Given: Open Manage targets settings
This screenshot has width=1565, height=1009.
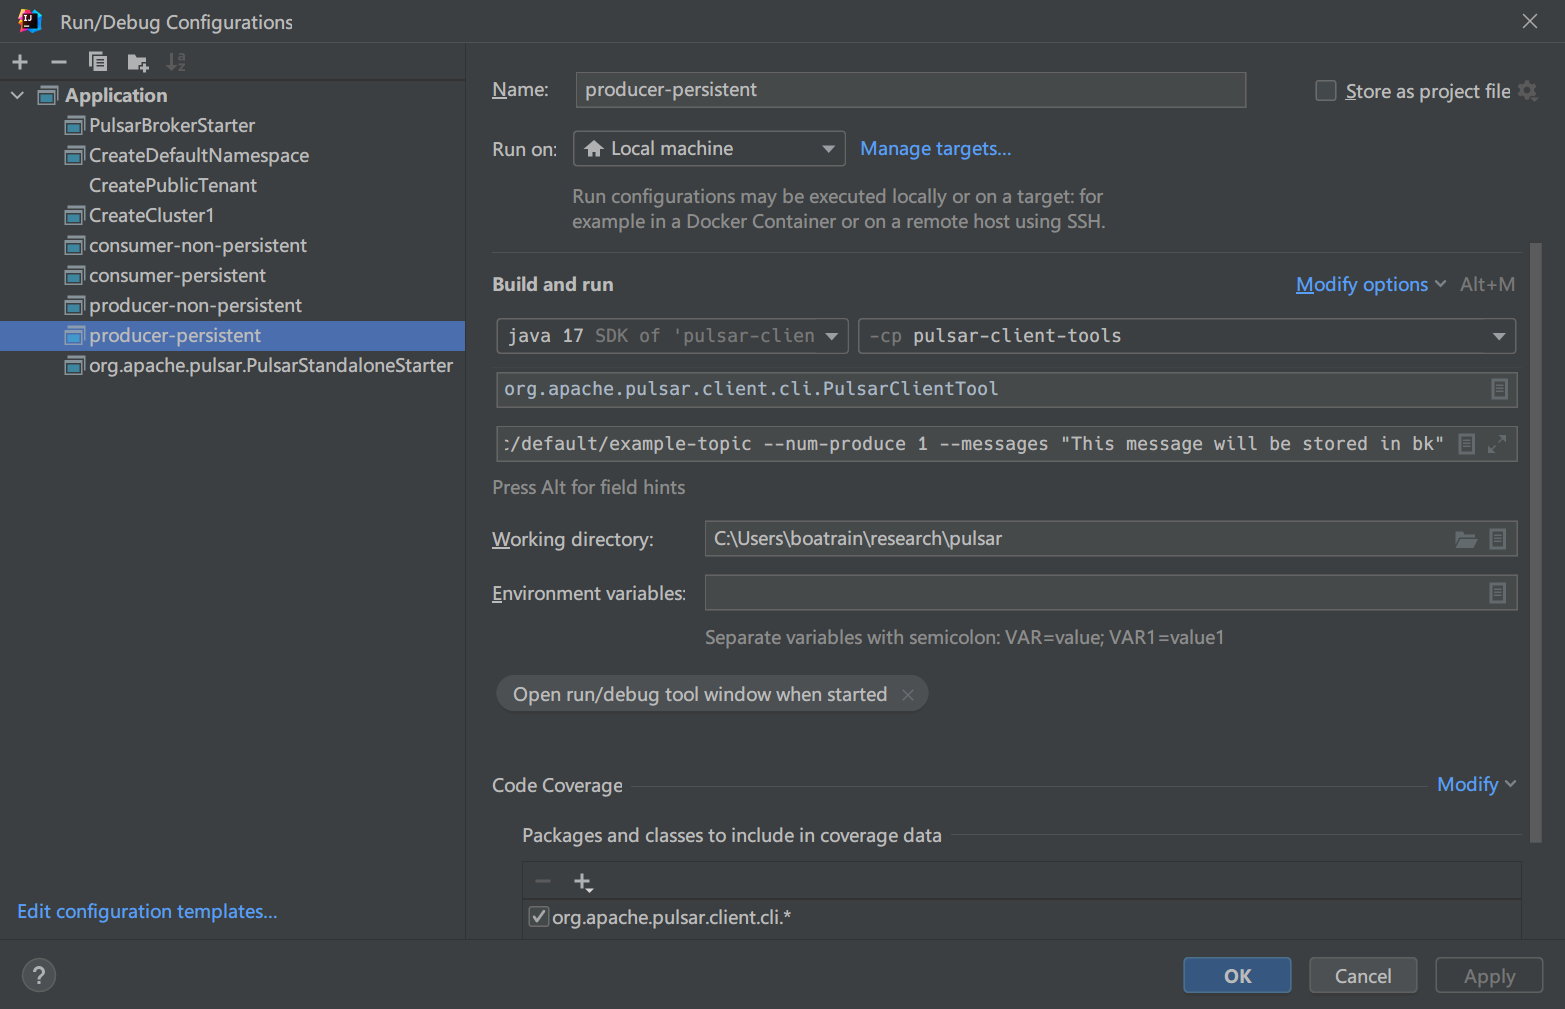Looking at the screenshot, I should [935, 148].
